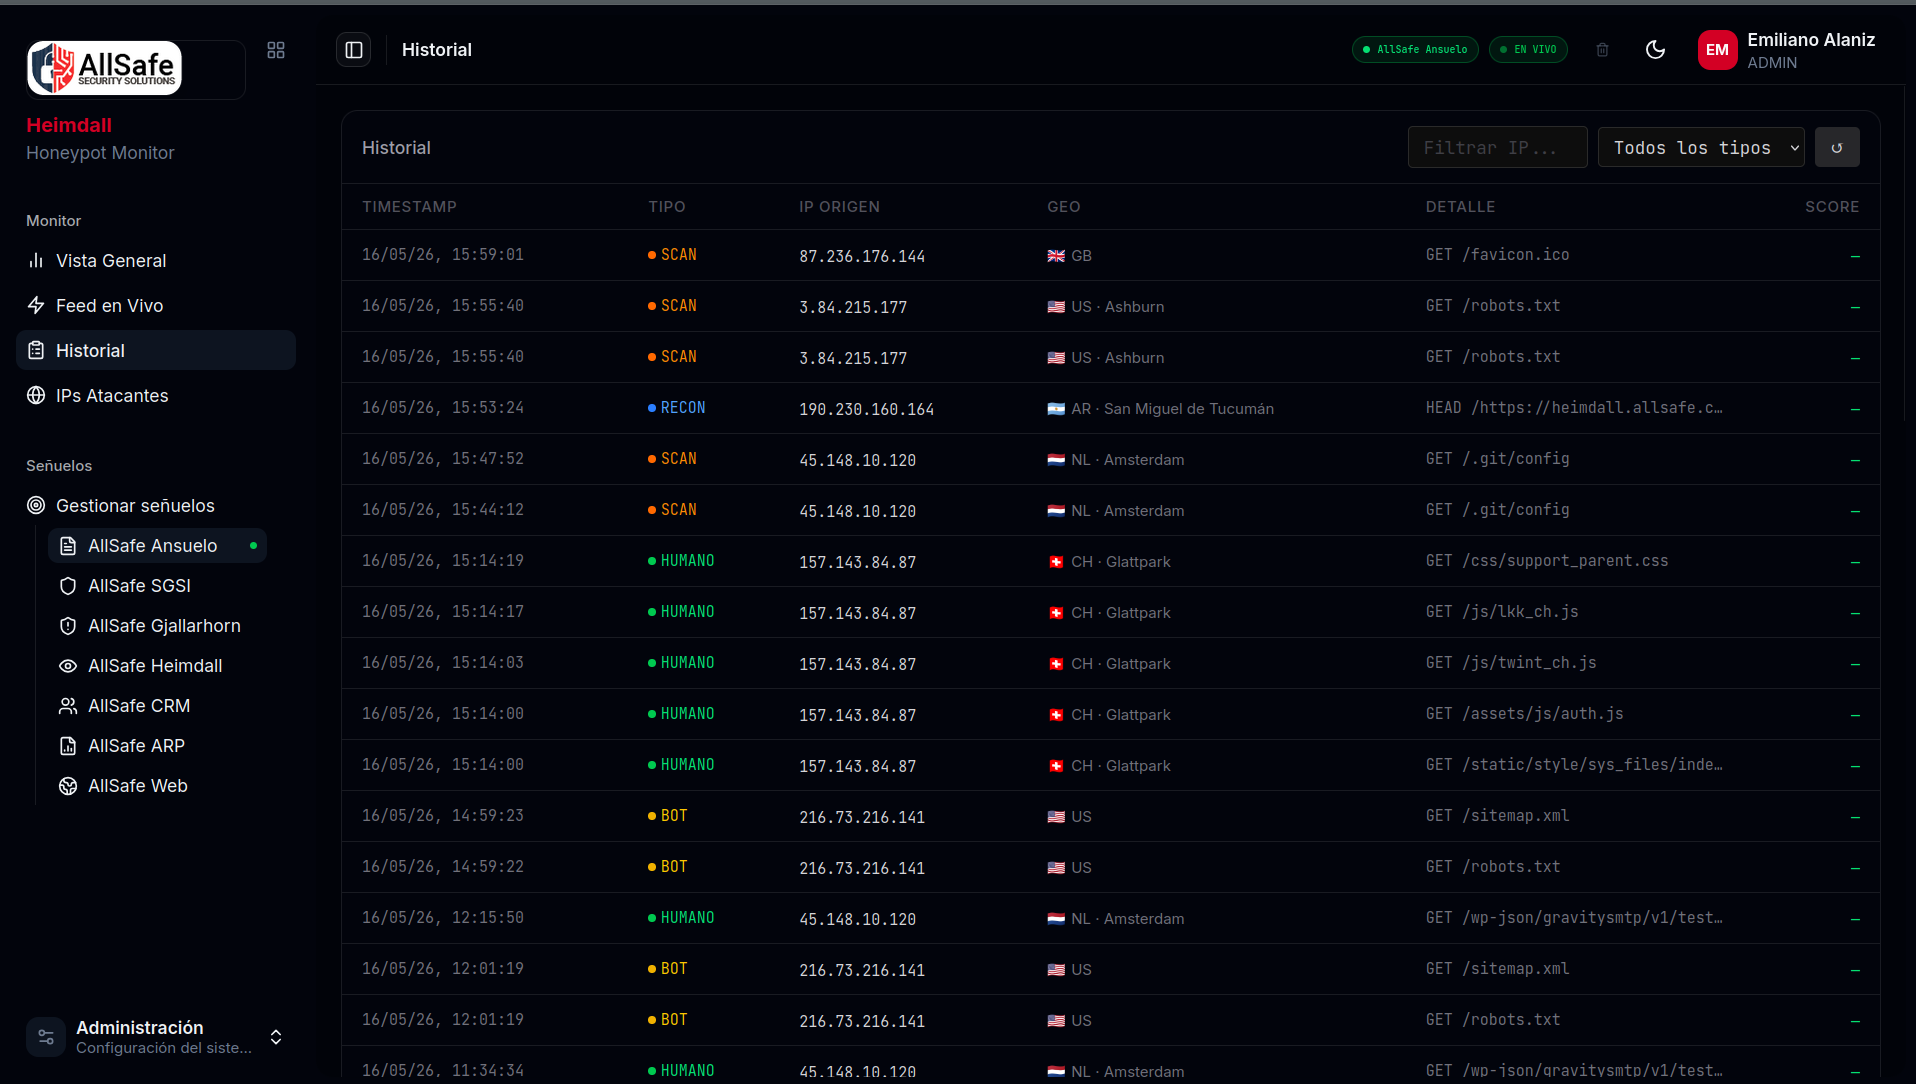Open the Todos los tipos dropdown
The image size is (1916, 1084).
click(x=1701, y=148)
